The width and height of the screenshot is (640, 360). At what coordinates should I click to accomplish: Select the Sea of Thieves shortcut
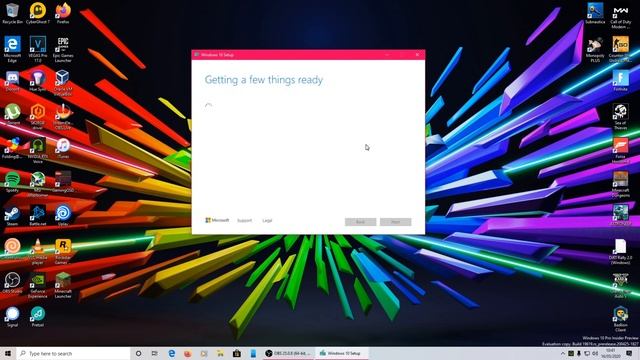pyautogui.click(x=620, y=117)
